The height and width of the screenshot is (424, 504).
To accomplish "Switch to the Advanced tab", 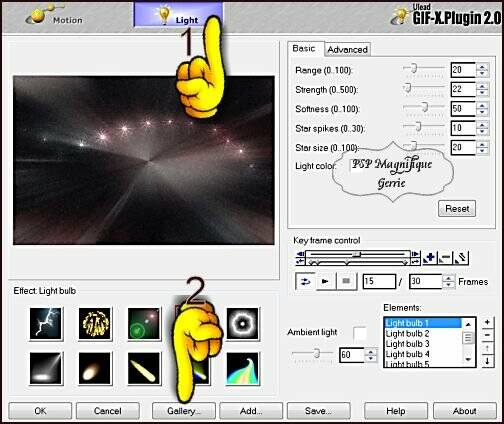I will pyautogui.click(x=347, y=50).
